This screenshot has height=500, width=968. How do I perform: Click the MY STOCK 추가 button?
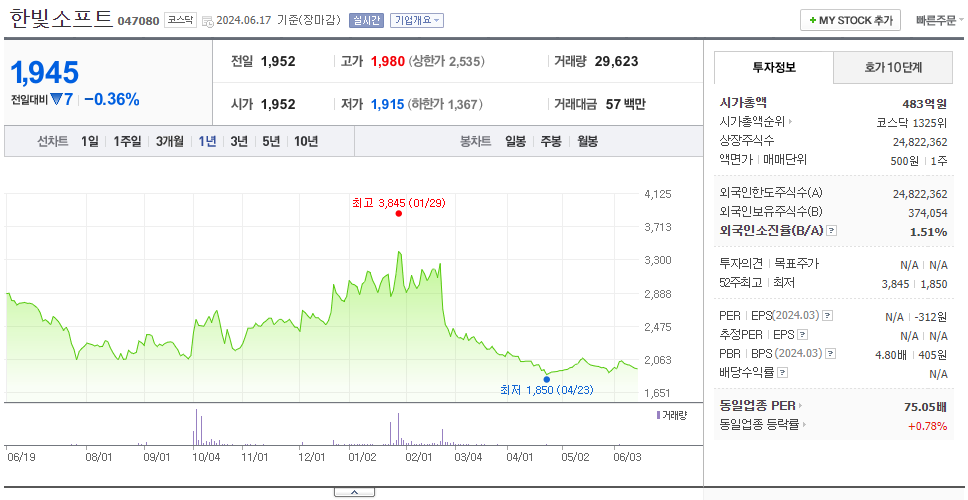point(851,20)
